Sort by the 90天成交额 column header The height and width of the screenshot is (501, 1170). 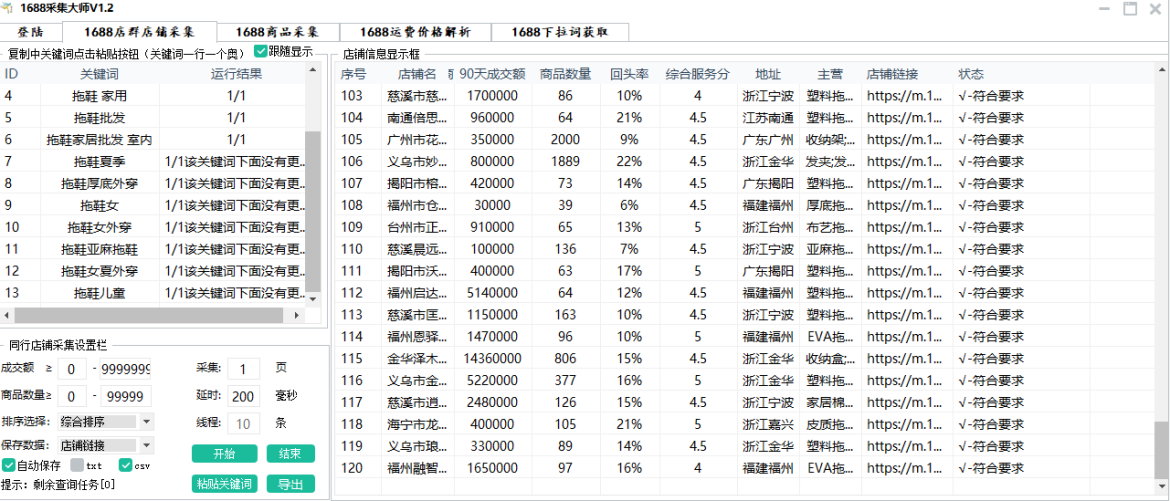(492, 74)
